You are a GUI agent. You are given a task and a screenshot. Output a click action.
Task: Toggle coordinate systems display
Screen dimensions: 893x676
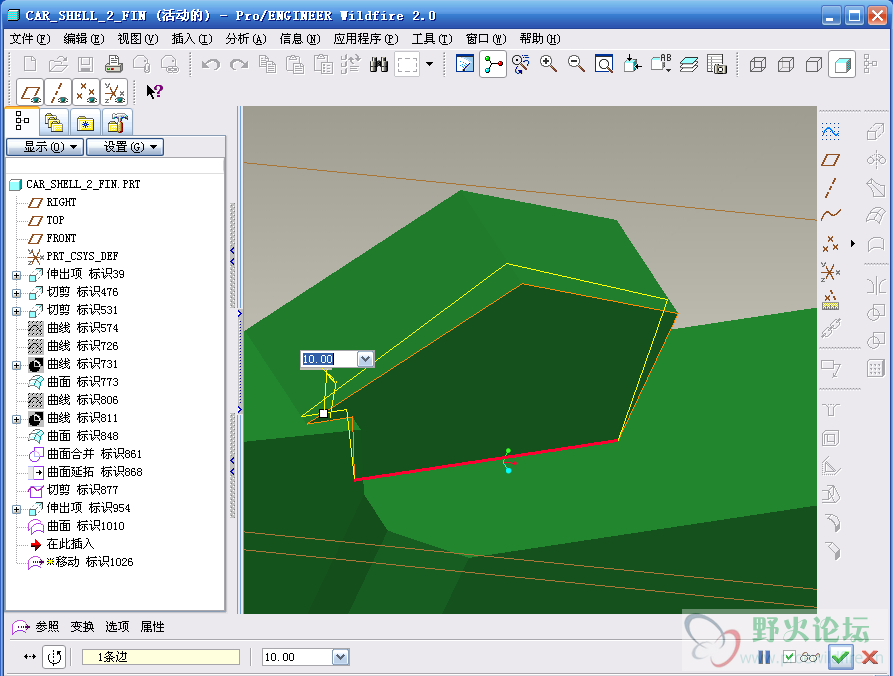point(114,92)
